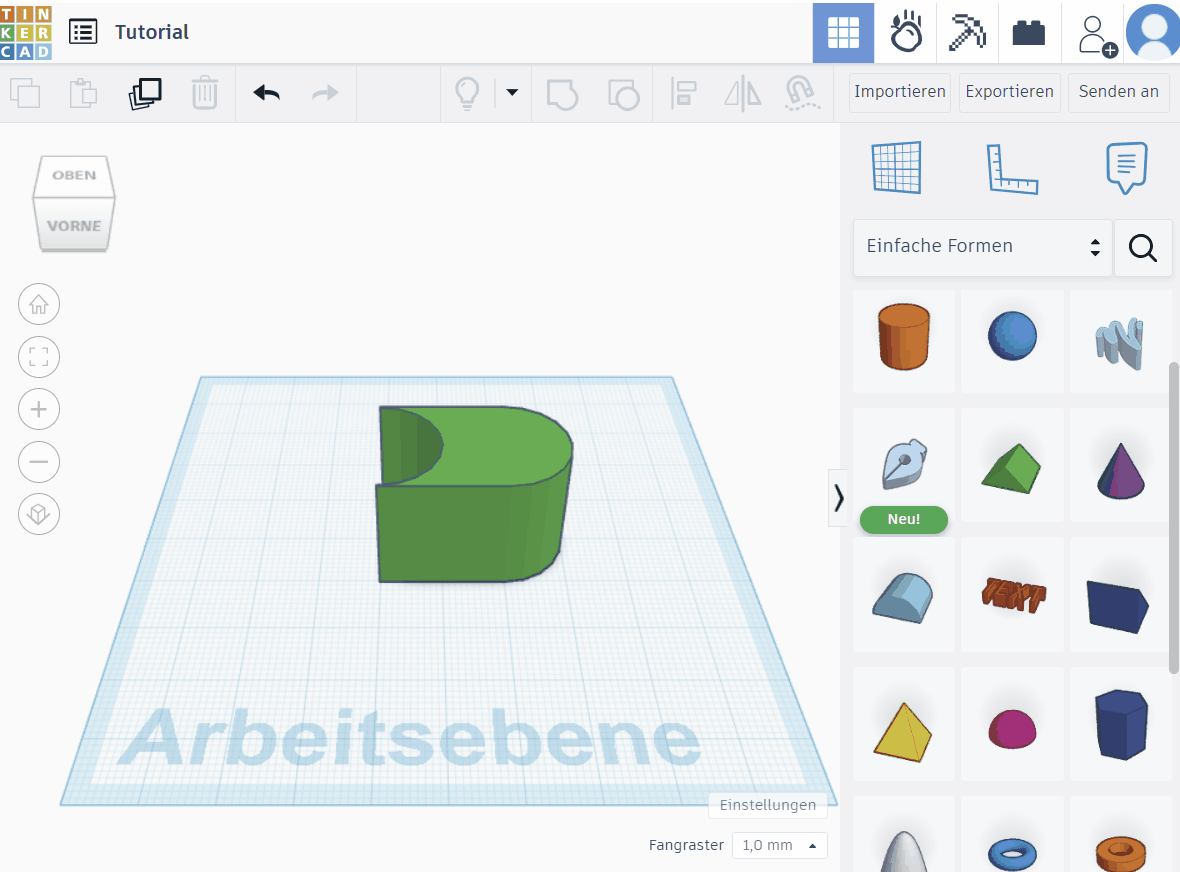Toggle perspective orthographic view cube icon
This screenshot has height=872, width=1180.
[39, 515]
